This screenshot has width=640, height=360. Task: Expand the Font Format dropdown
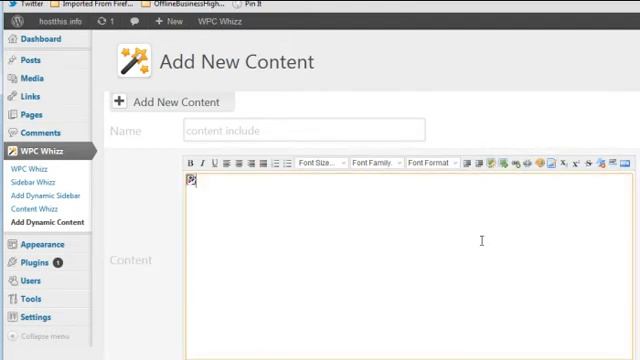(x=433, y=163)
